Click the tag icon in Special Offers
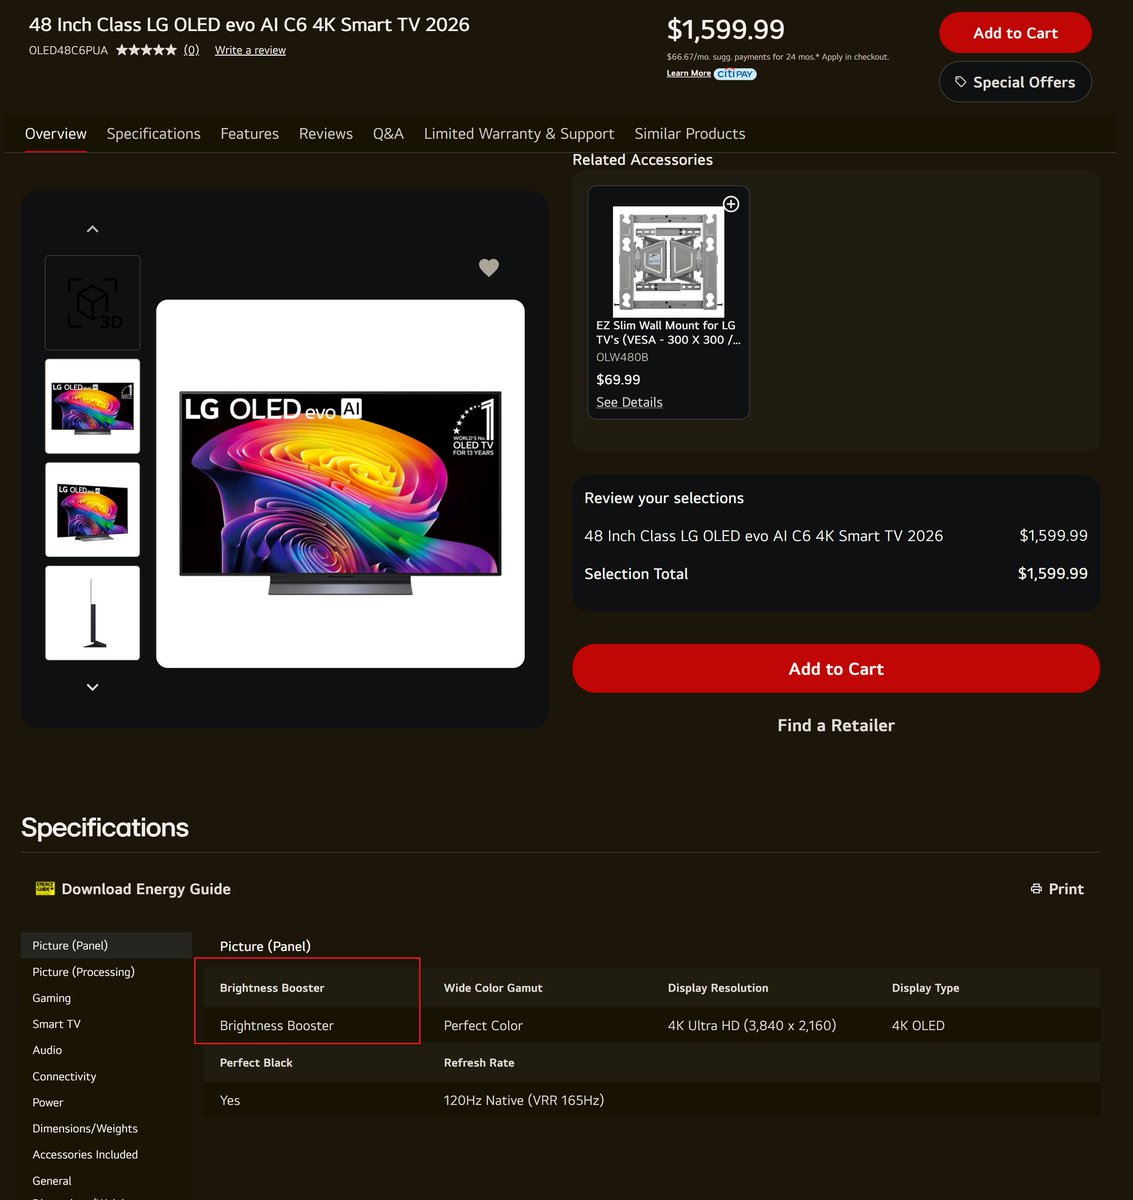The width and height of the screenshot is (1133, 1200). (961, 82)
